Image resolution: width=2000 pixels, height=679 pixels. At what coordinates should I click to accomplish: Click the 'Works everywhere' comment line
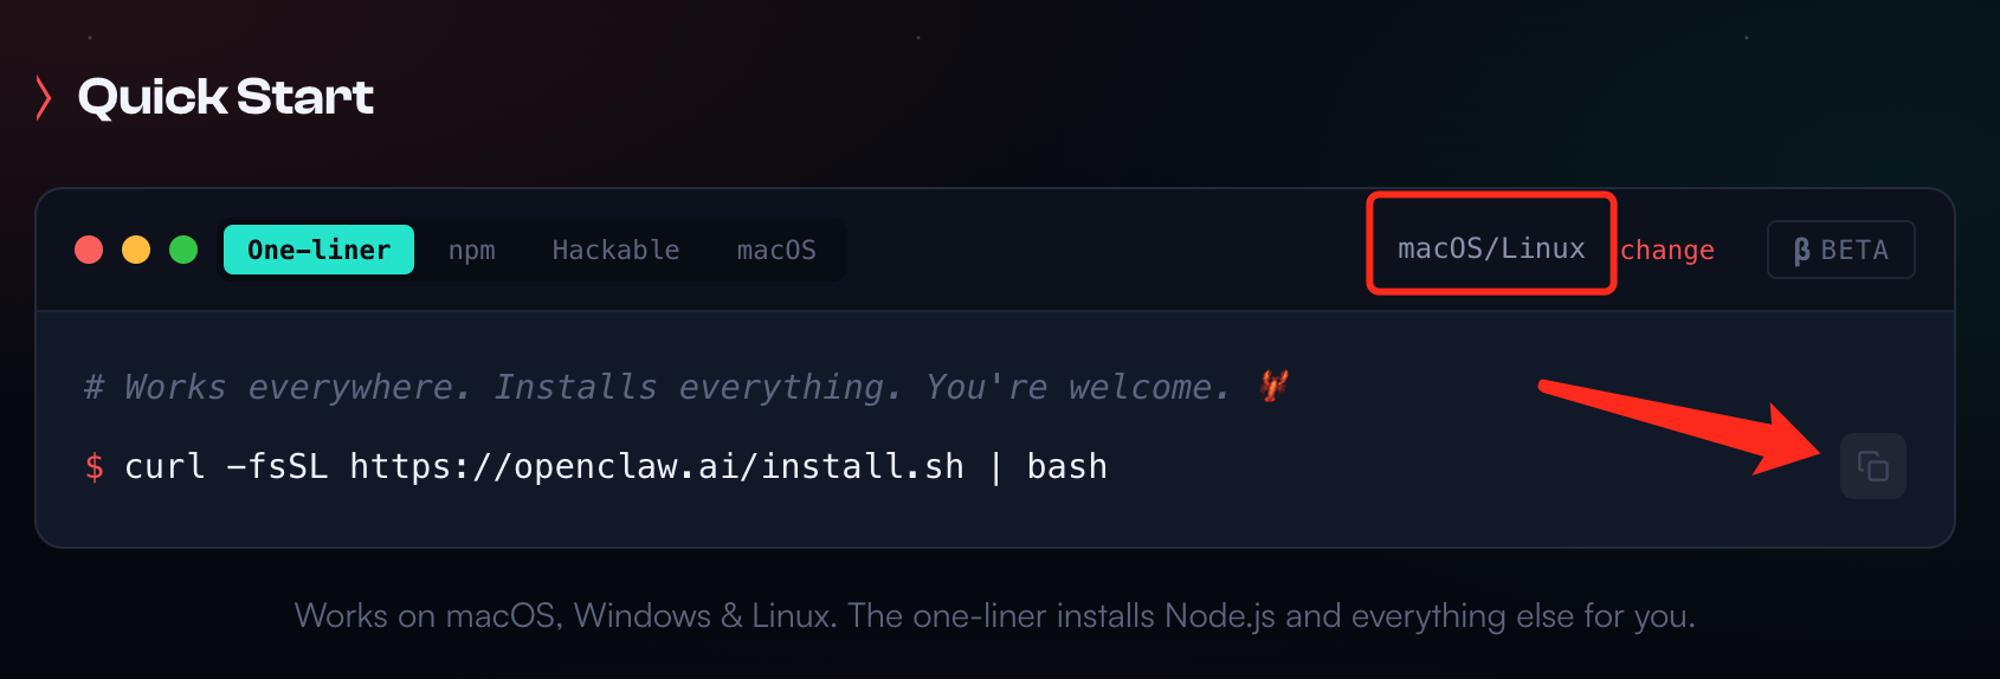656,387
